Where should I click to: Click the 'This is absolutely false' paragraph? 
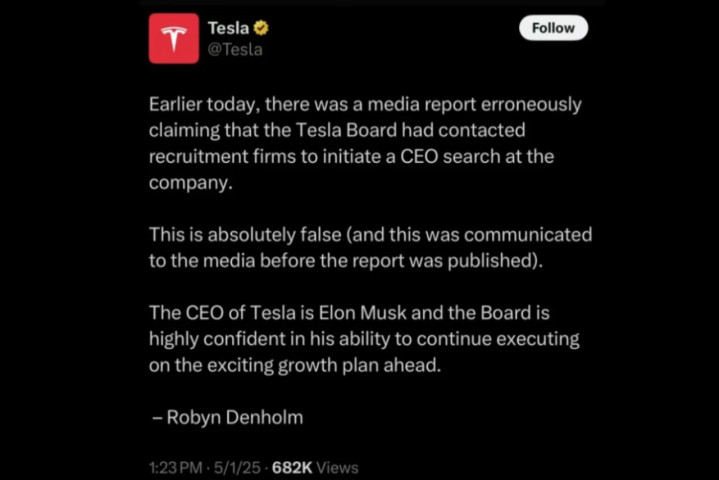click(x=371, y=248)
